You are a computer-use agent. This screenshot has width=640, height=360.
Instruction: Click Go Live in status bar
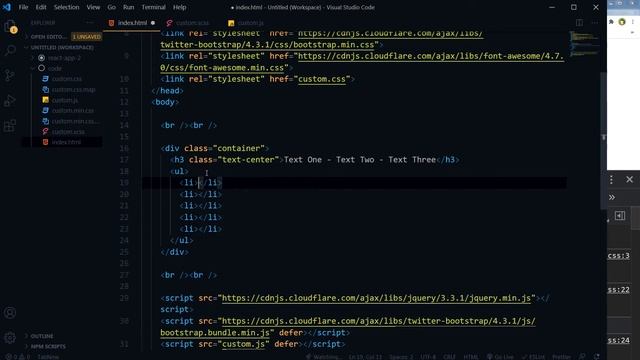(x=500, y=357)
